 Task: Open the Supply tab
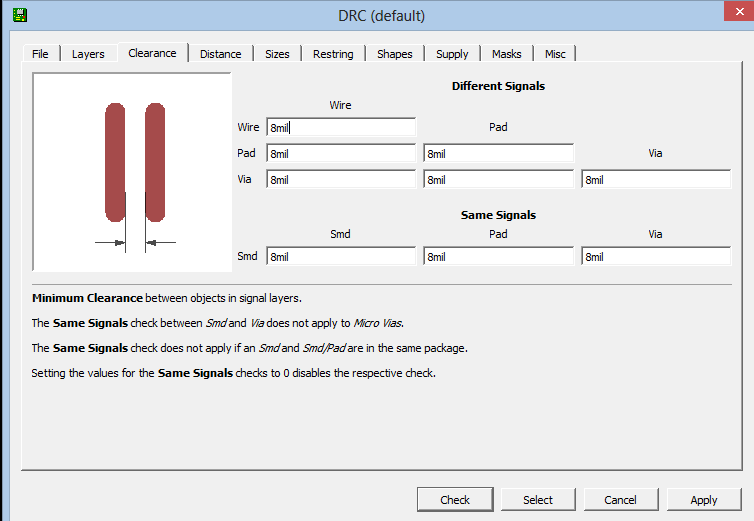(452, 54)
